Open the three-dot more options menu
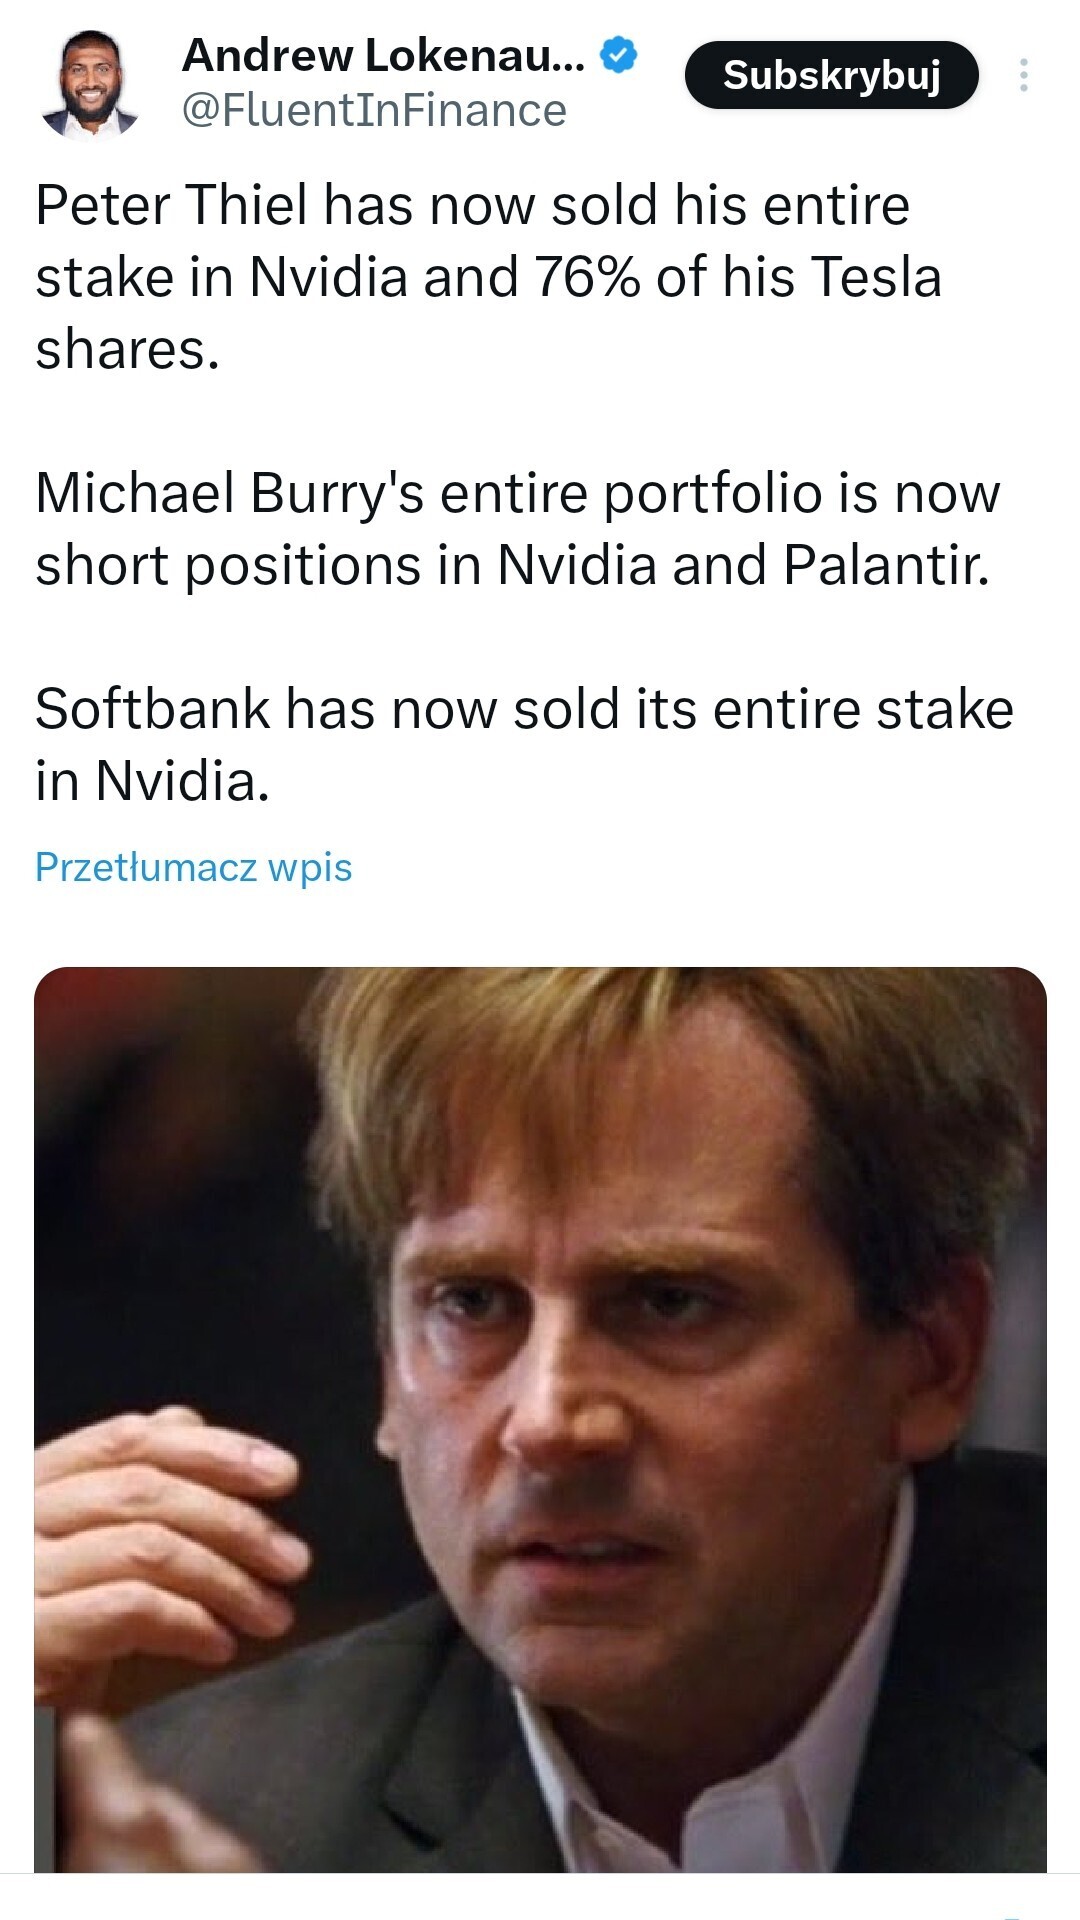The image size is (1080, 1920). (x=1023, y=76)
